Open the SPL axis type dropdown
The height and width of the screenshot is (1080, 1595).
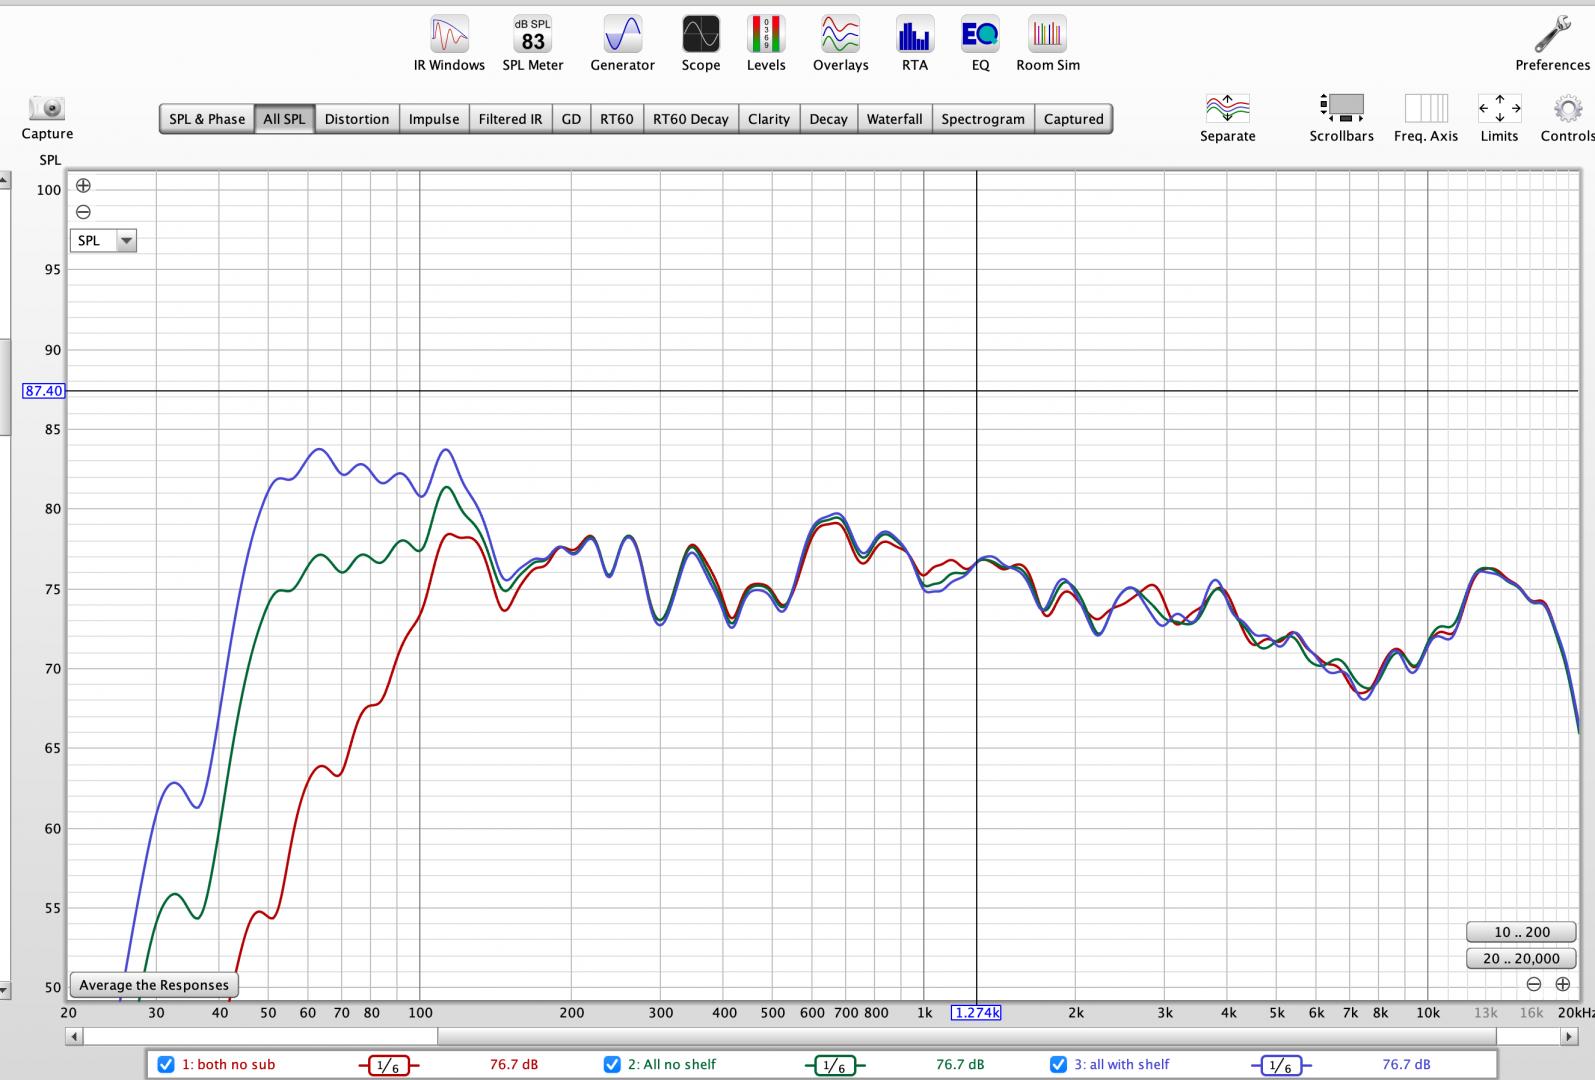coord(103,240)
